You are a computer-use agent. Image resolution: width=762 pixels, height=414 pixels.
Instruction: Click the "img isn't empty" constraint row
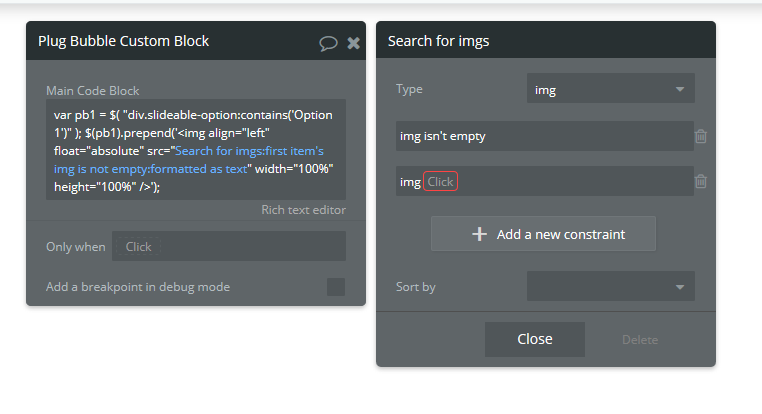tap(545, 136)
